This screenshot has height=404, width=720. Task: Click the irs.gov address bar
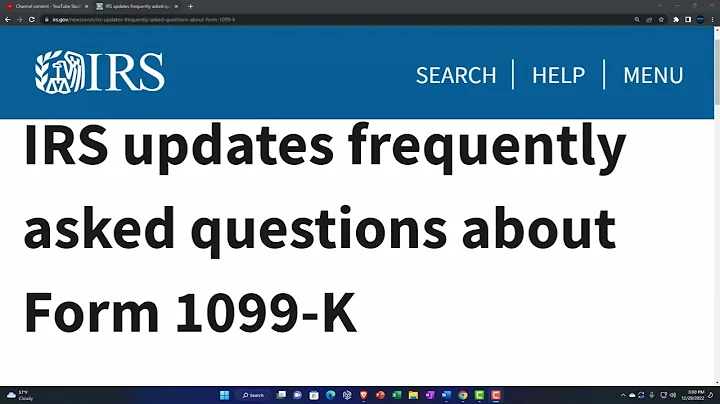340,20
